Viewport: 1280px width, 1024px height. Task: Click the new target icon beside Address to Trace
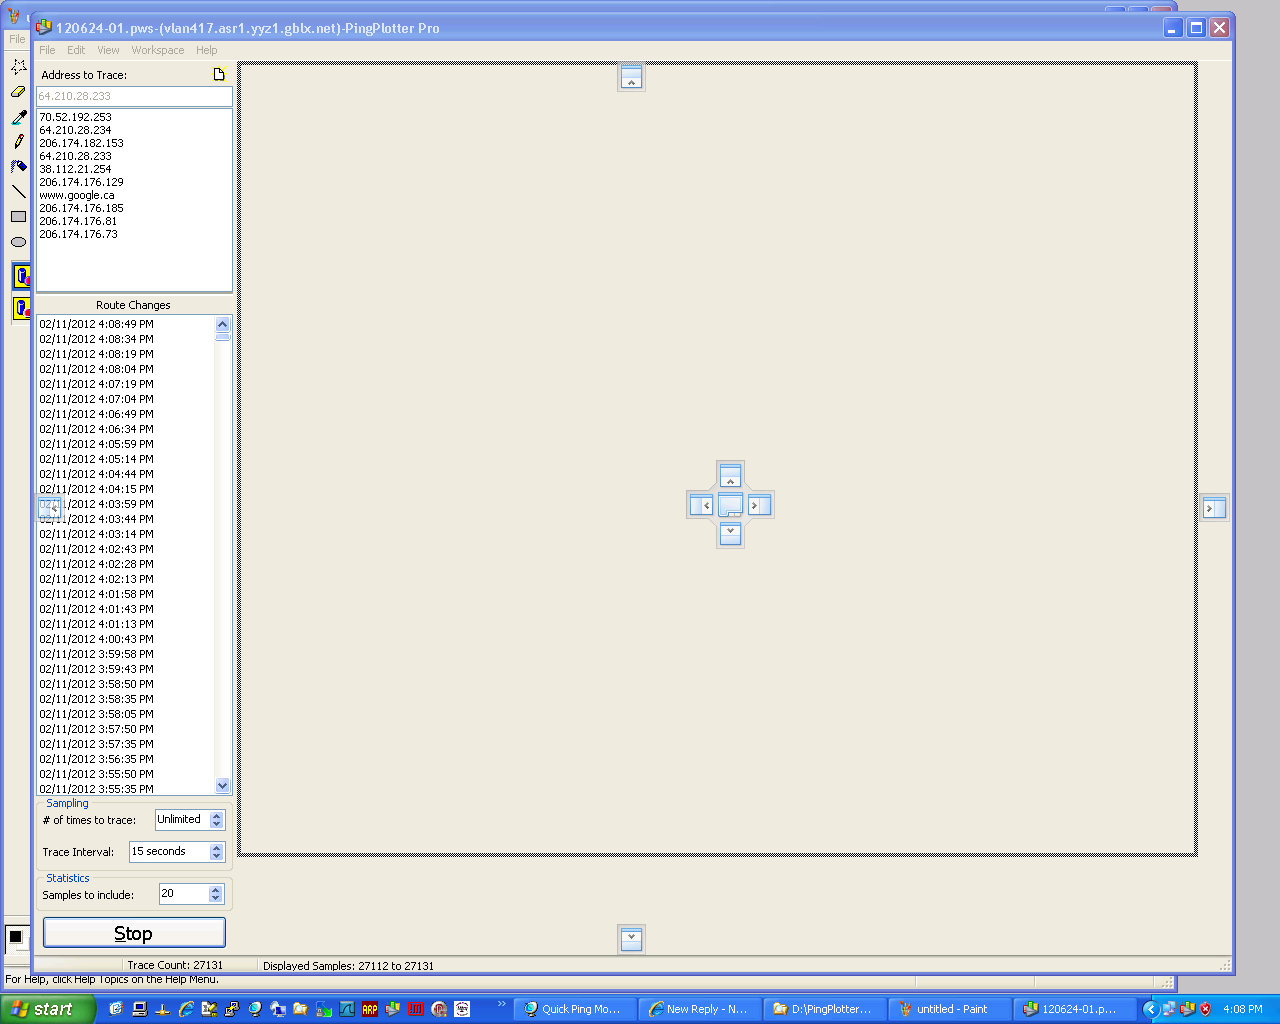[219, 74]
